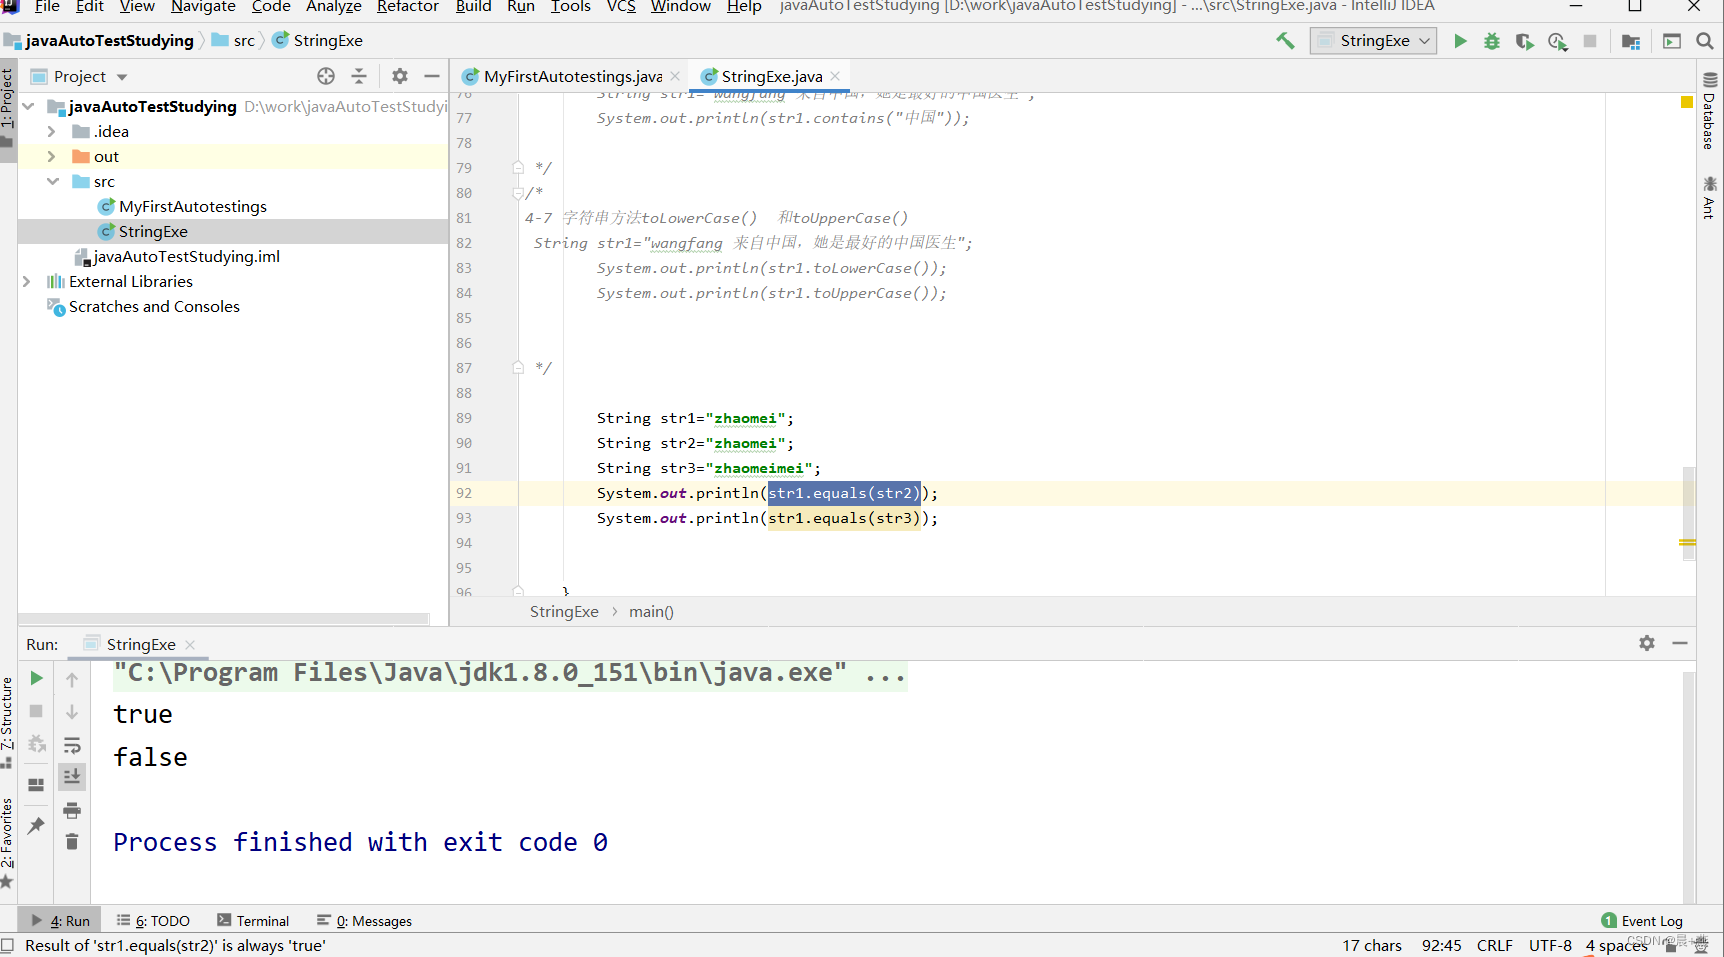1724x957 pixels.
Task: Click the CRLF line separator status item
Action: (x=1495, y=945)
